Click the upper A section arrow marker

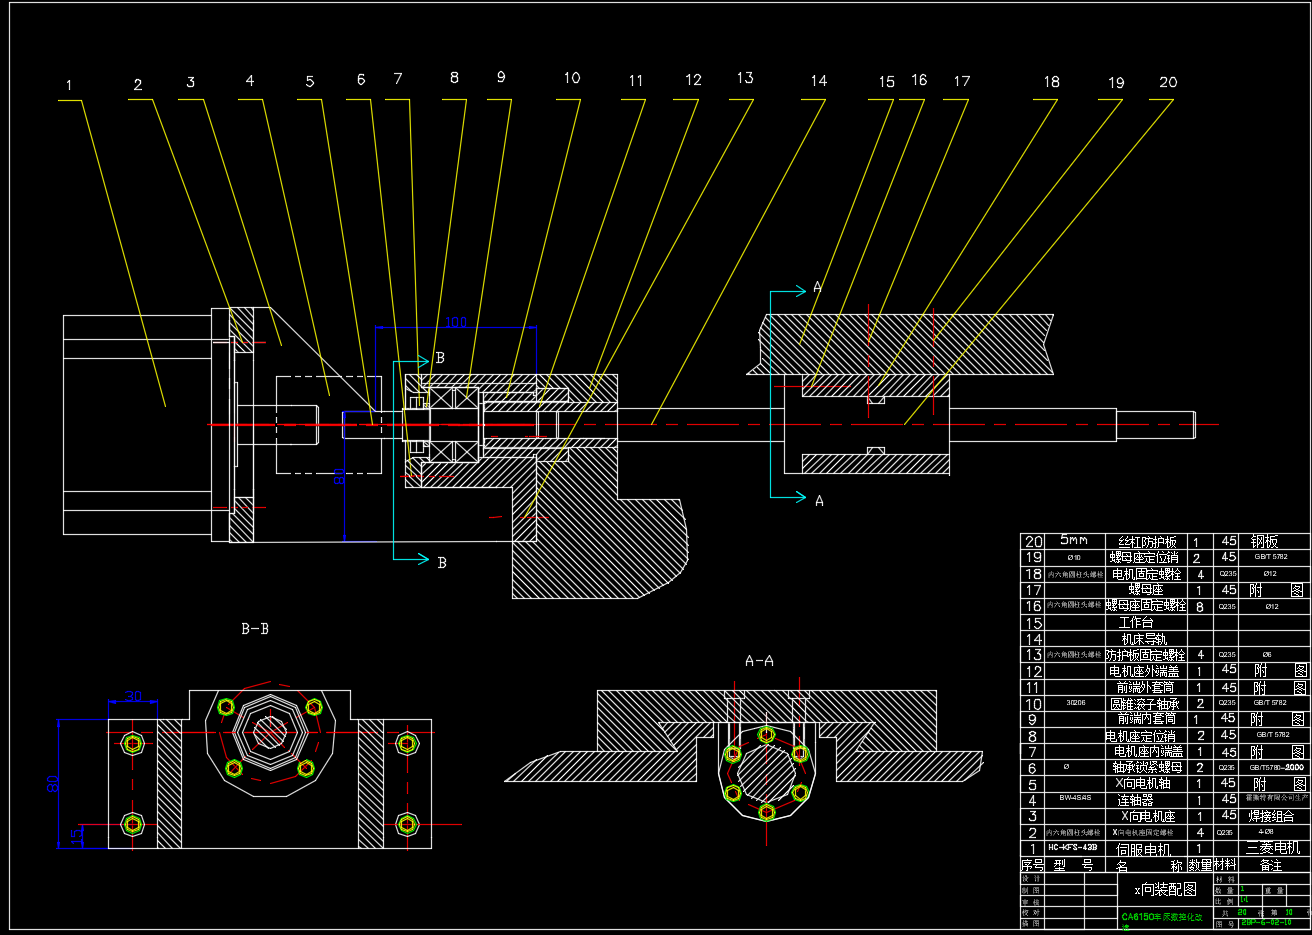pos(817,288)
